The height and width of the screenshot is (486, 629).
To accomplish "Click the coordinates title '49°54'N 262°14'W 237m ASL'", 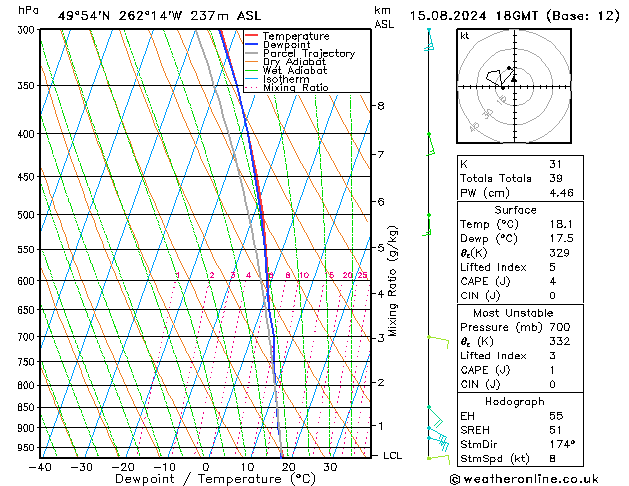I will (x=159, y=16).
